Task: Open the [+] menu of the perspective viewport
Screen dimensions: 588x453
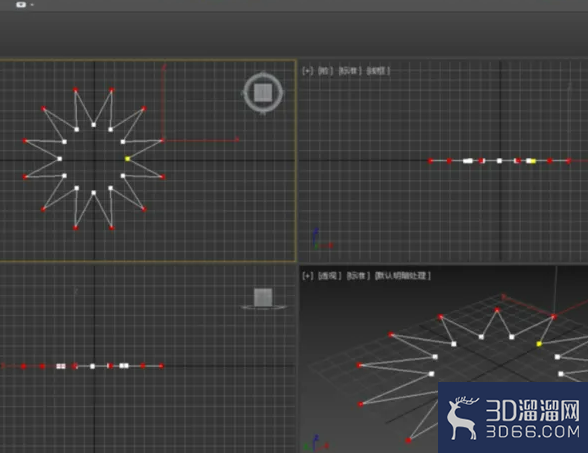Action: click(x=307, y=276)
